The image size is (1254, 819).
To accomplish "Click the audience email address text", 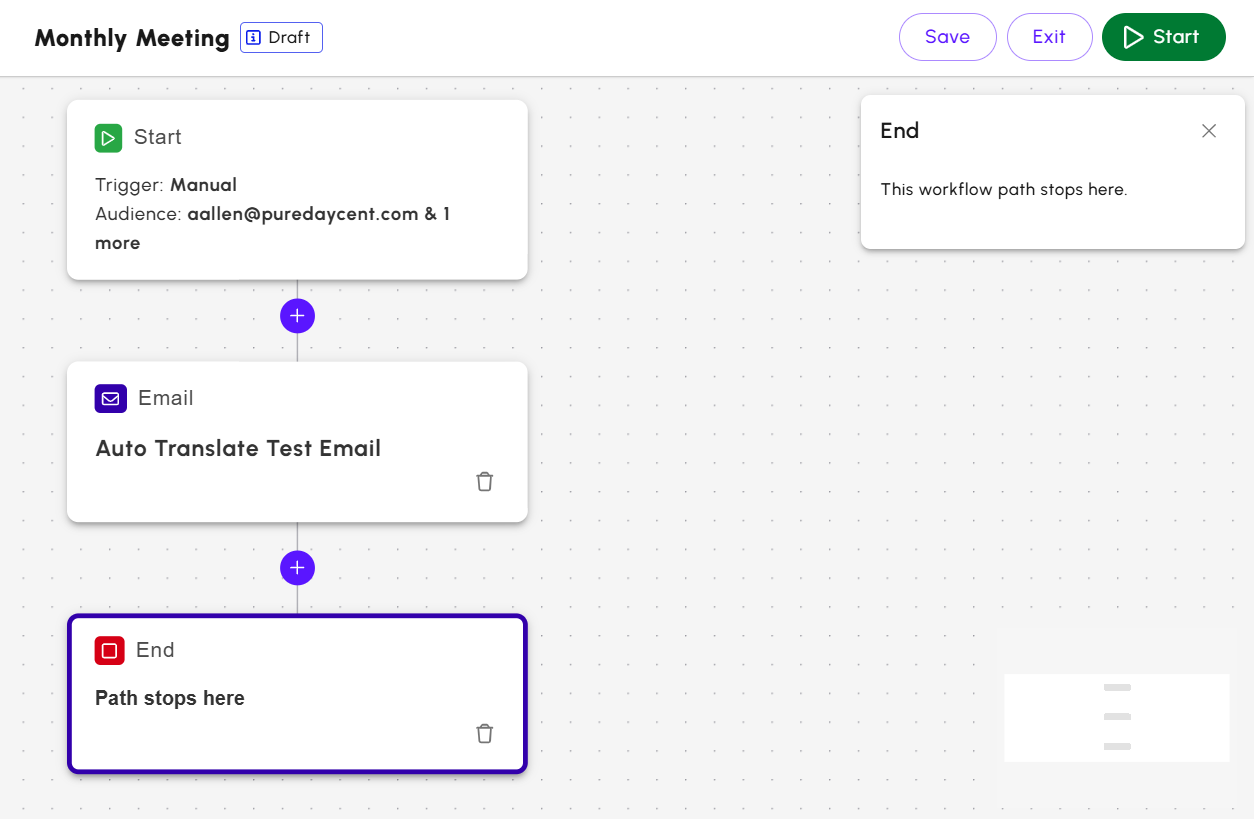I will click(302, 214).
